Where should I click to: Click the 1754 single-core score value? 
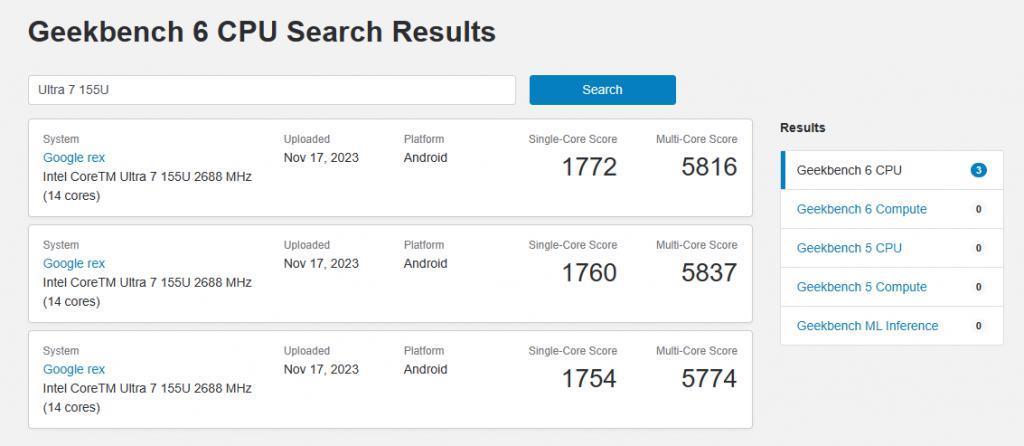pos(589,379)
